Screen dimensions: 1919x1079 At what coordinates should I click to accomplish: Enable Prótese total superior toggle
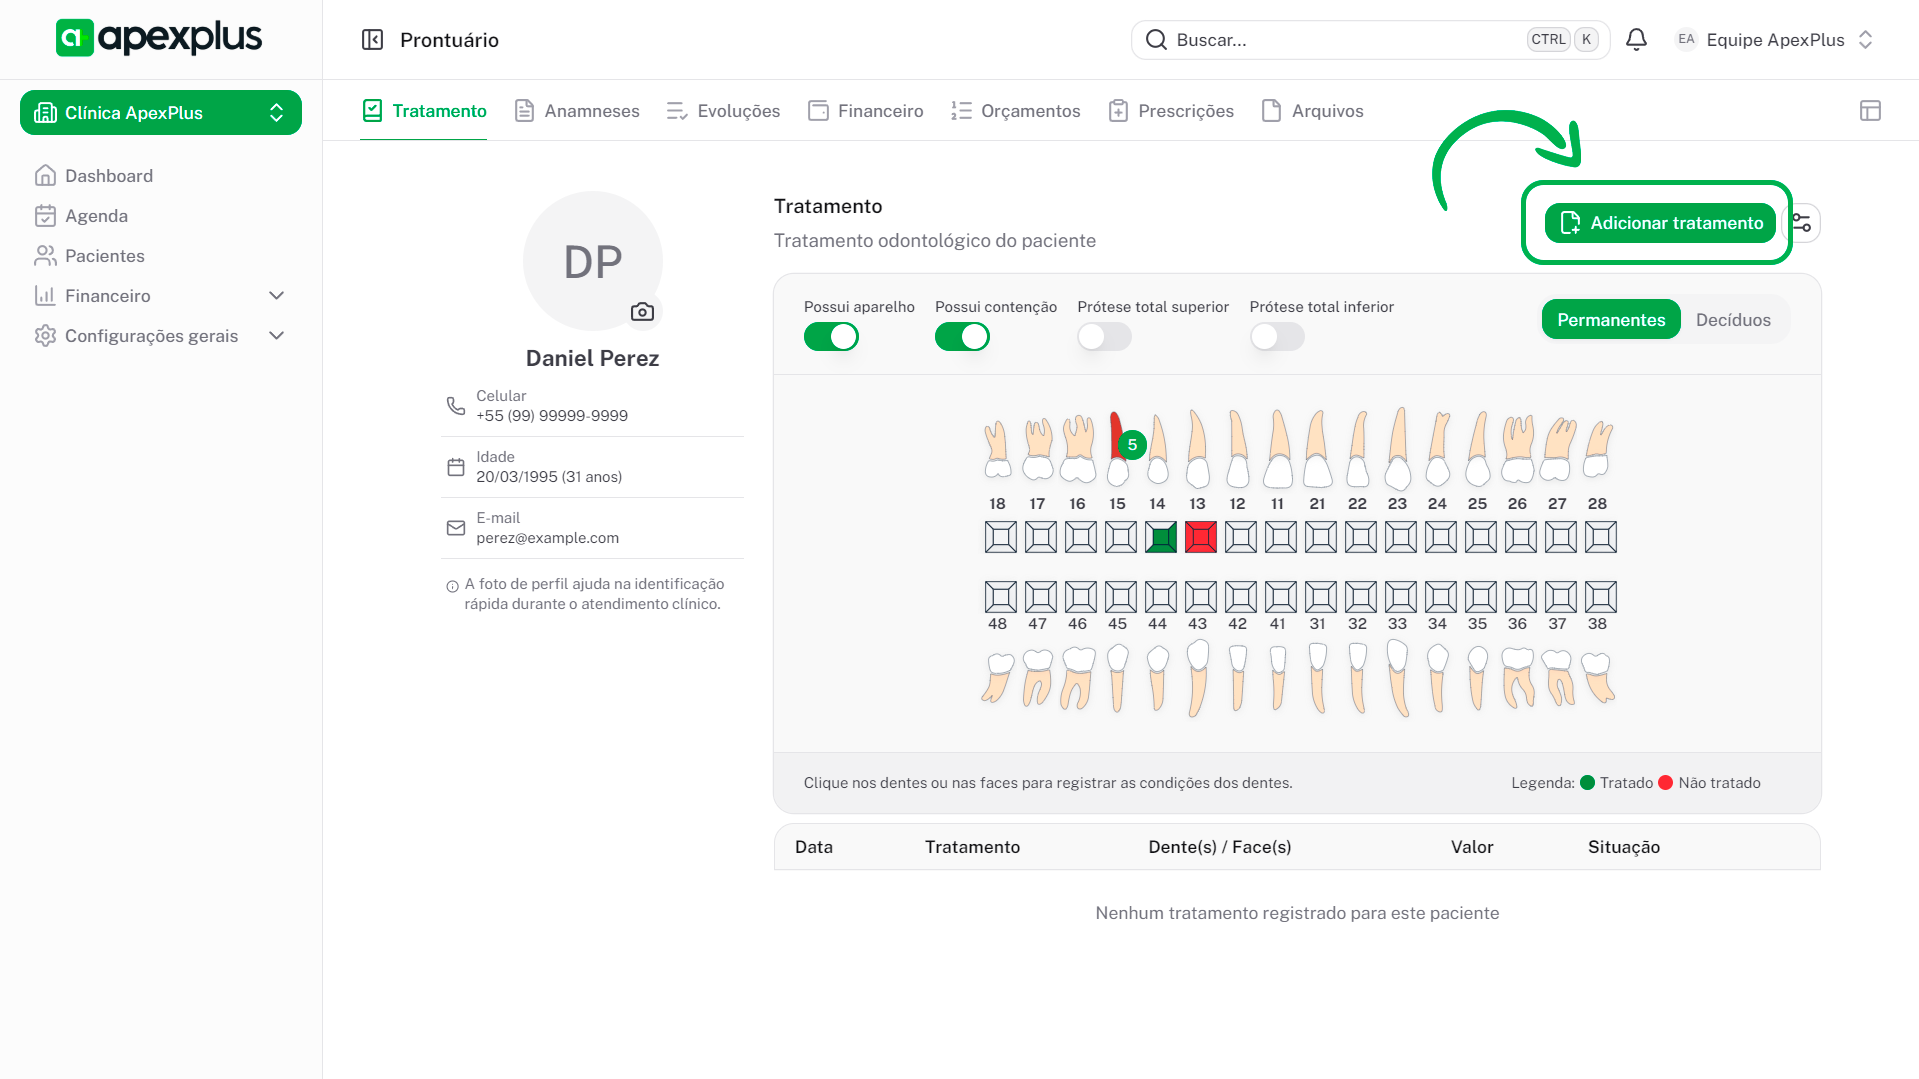(x=1104, y=337)
